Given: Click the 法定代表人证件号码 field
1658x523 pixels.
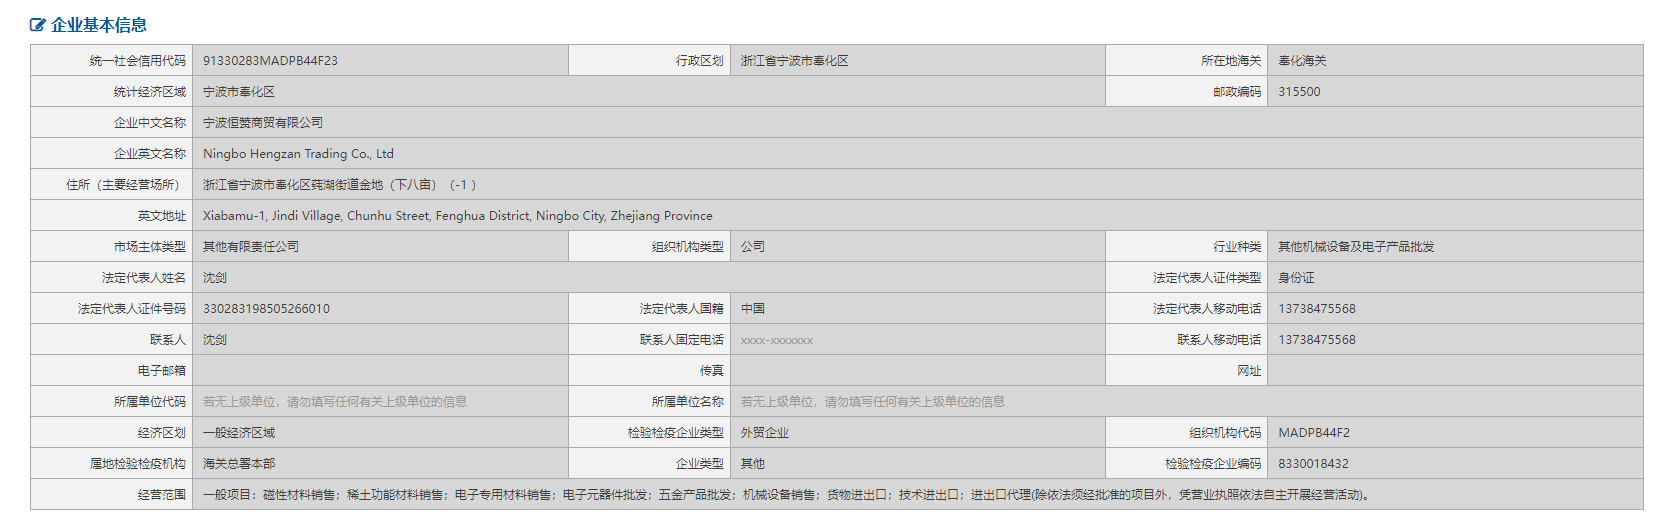Looking at the screenshot, I should (x=380, y=309).
